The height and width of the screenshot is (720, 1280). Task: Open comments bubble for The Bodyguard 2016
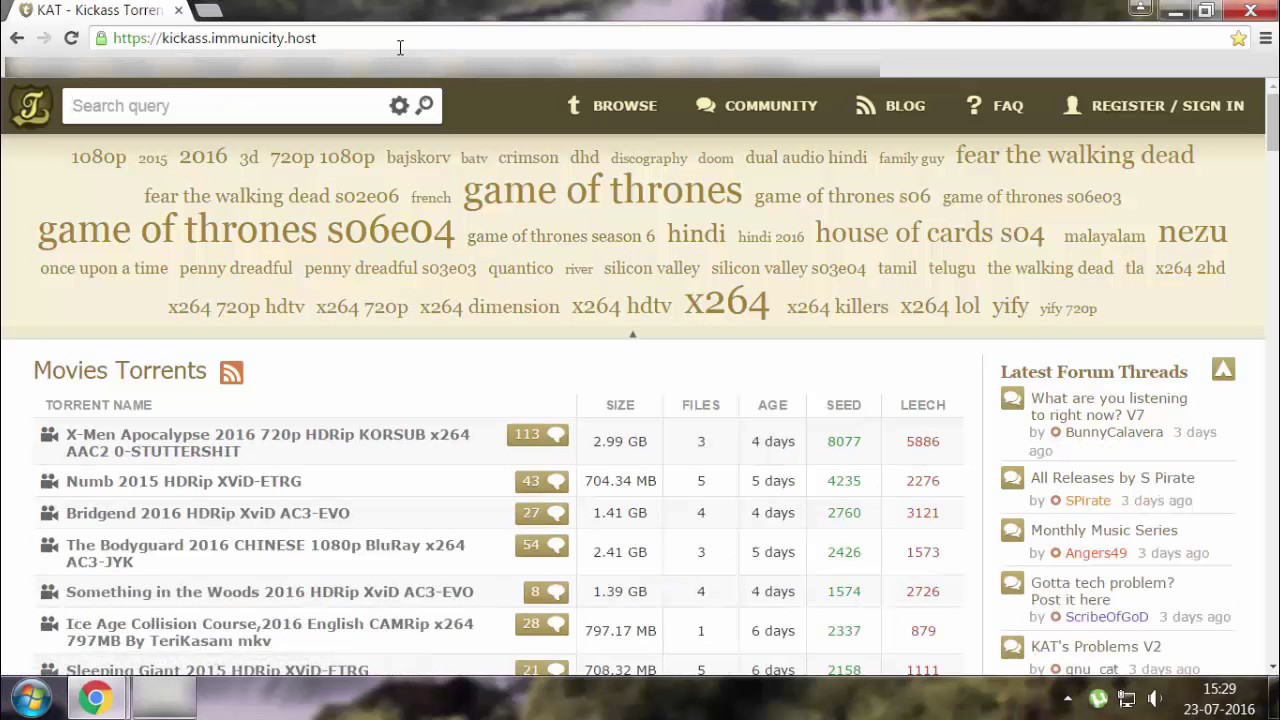click(x=542, y=545)
